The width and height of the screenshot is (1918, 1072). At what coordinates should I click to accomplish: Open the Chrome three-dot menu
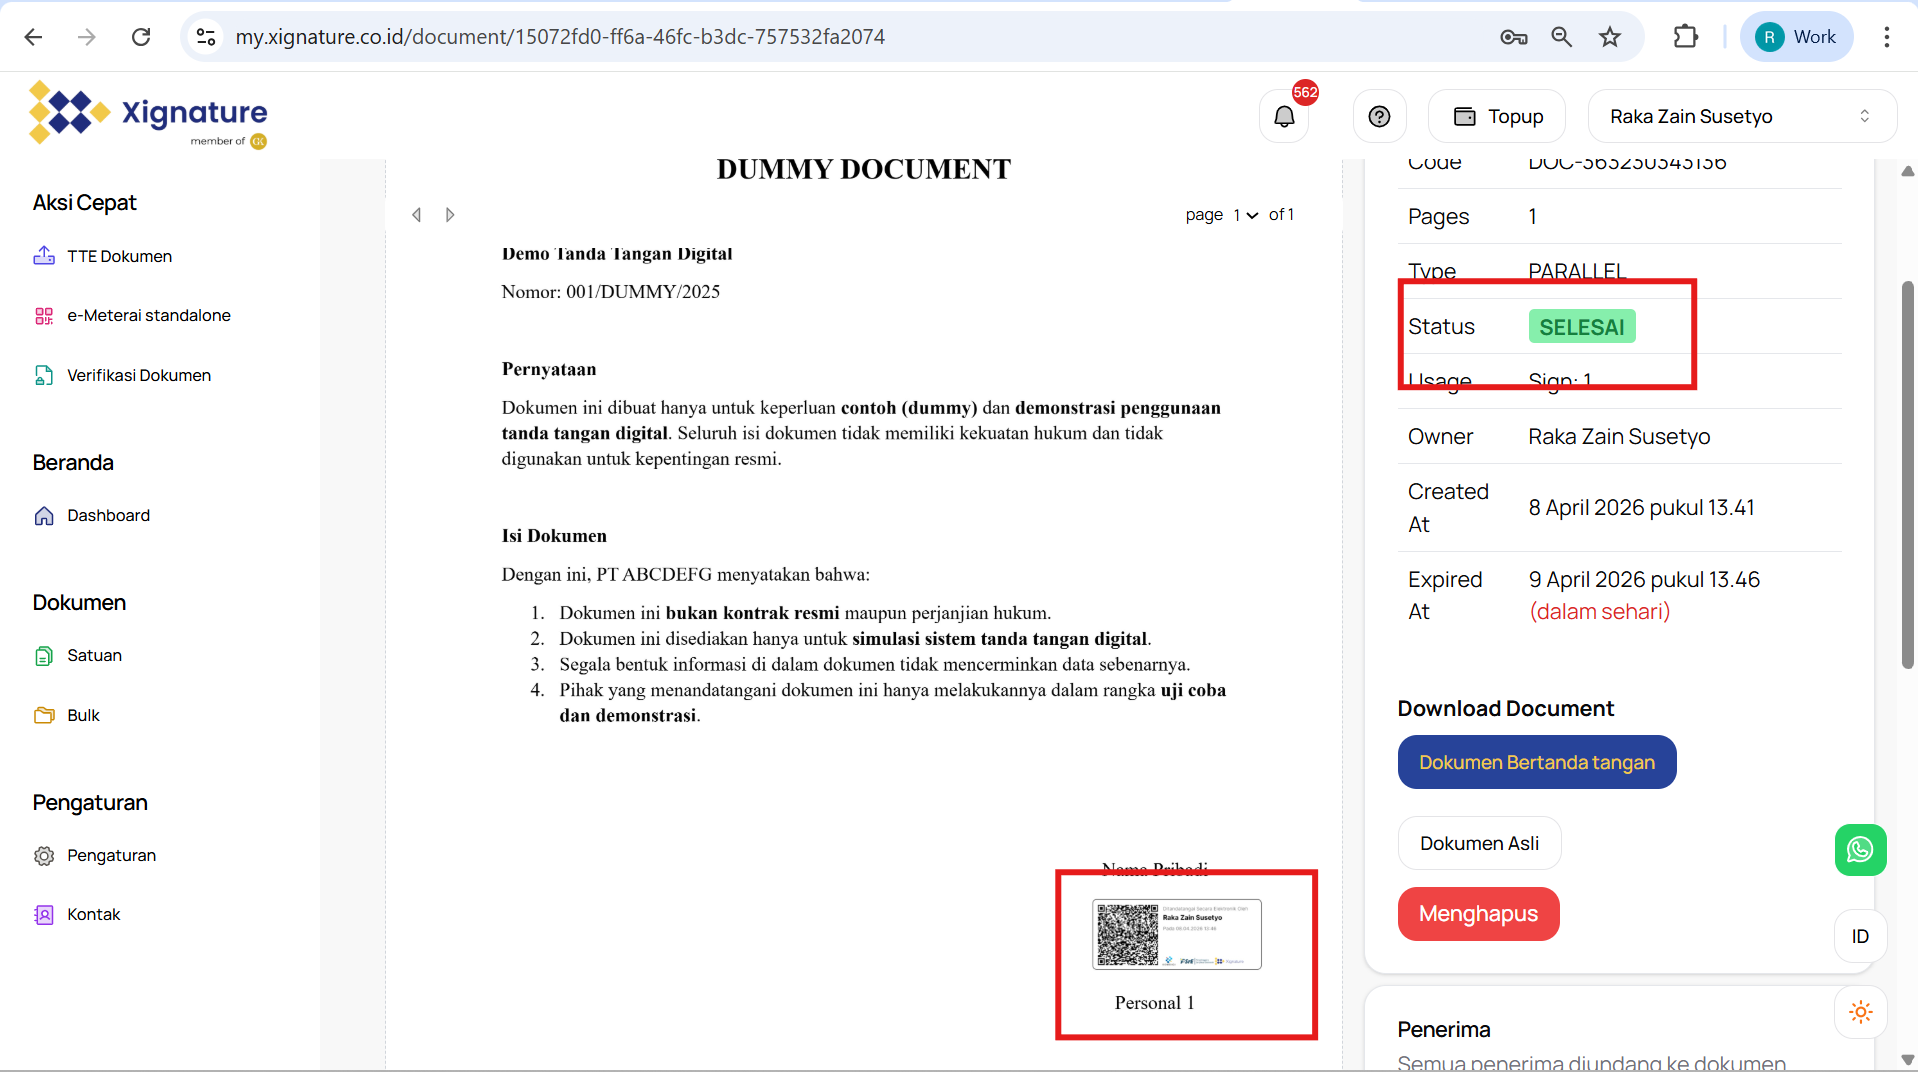(x=1886, y=37)
